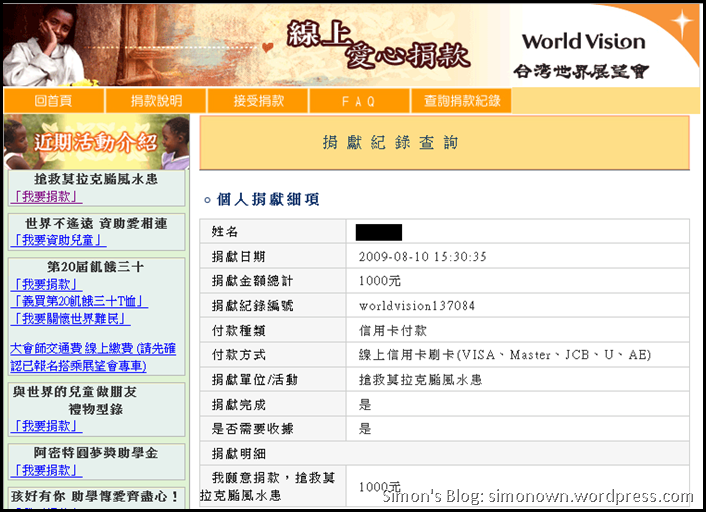The height and width of the screenshot is (512, 706).
Task: Click the 姓名 field label
Action: (225, 231)
